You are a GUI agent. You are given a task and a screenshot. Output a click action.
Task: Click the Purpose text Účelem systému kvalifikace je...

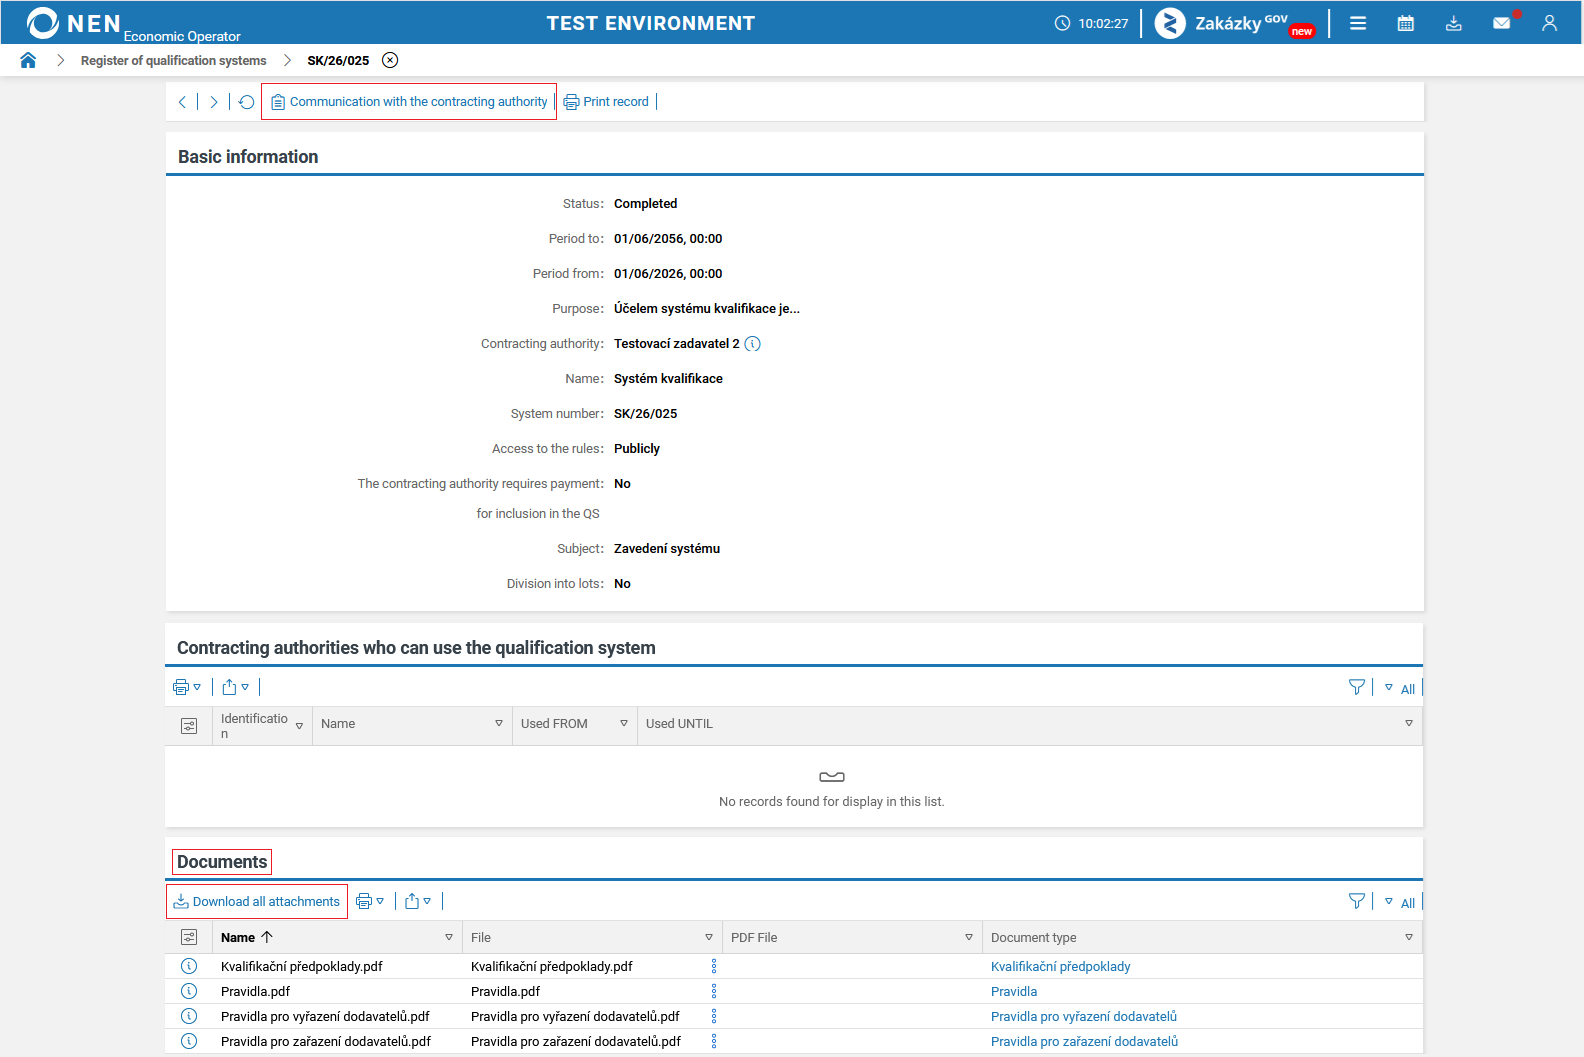tap(707, 309)
